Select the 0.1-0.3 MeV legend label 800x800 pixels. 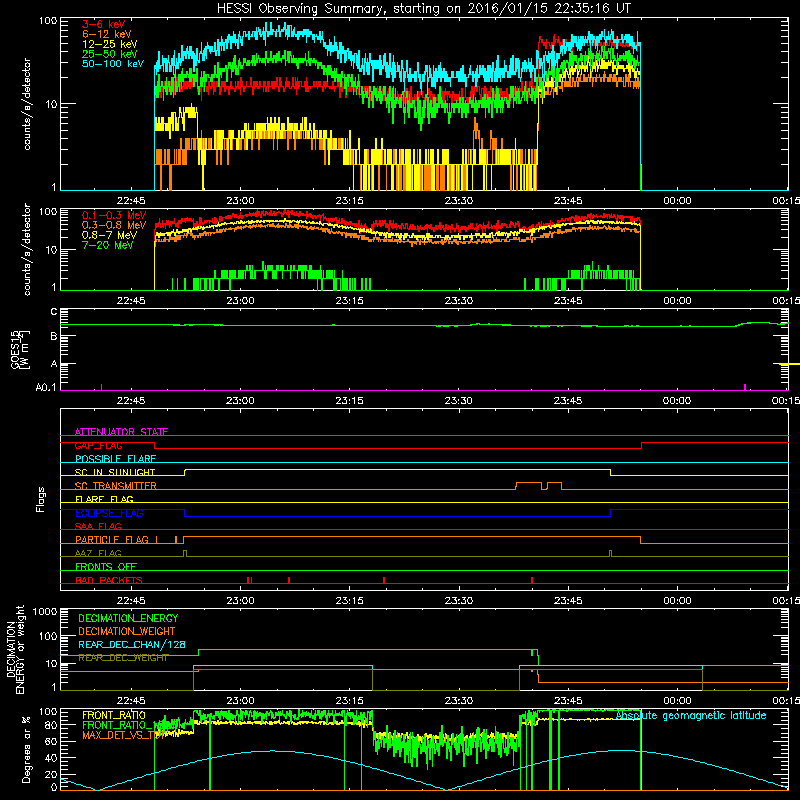click(114, 215)
